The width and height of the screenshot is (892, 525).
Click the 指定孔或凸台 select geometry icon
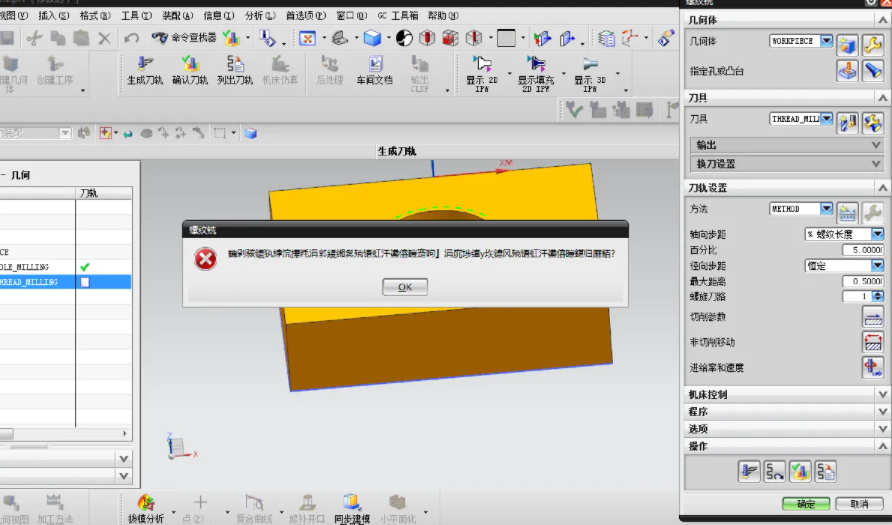pos(847,71)
